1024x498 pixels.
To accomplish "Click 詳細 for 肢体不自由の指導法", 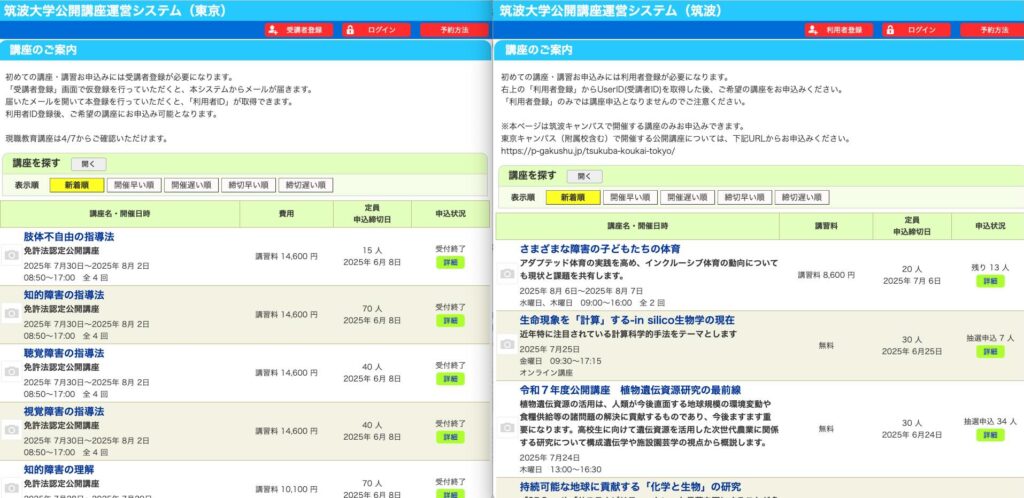I will 451,262.
